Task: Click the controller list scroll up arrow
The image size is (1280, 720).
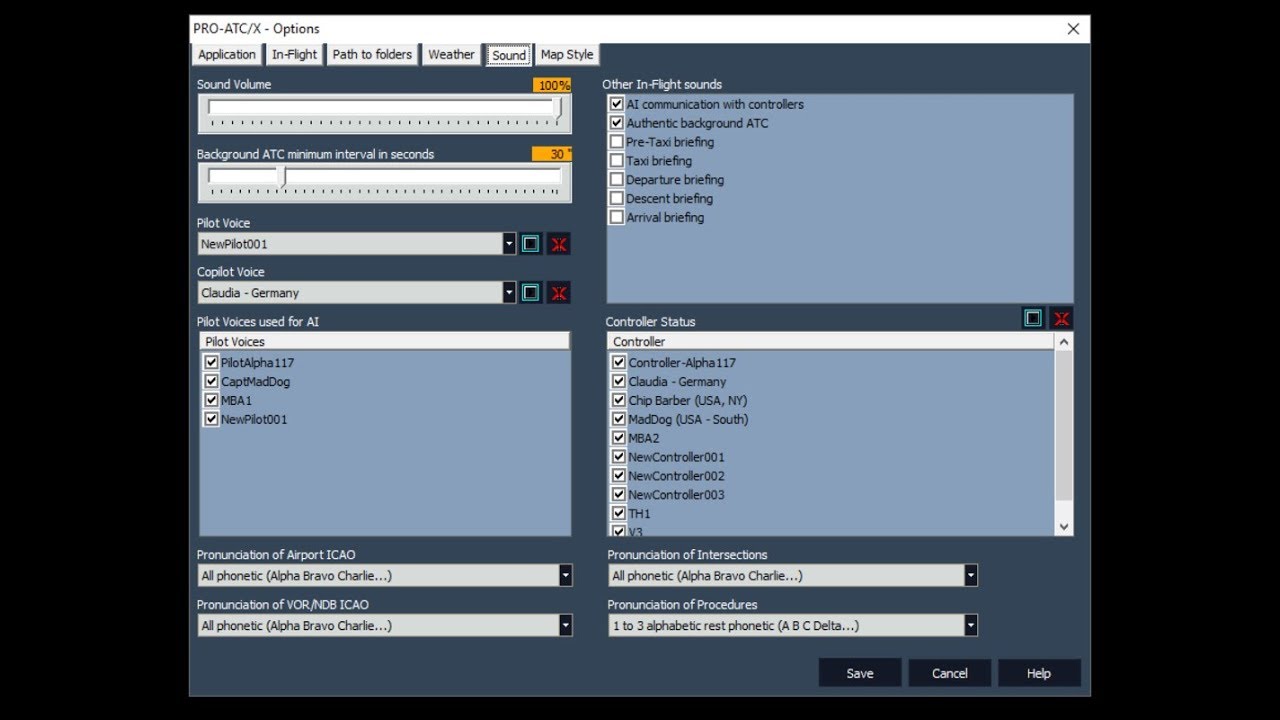Action: 1064,342
